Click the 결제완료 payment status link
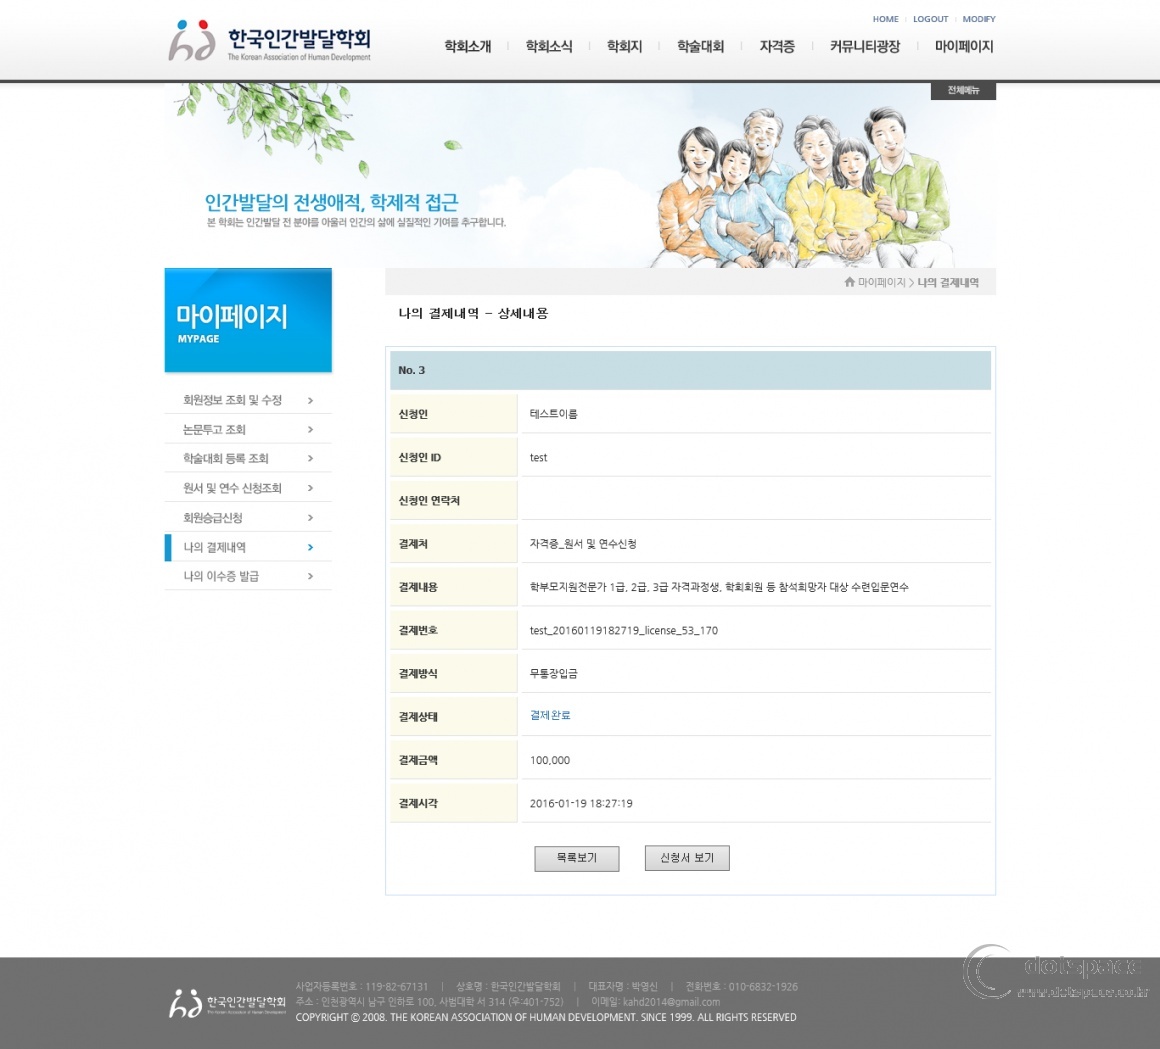This screenshot has width=1160, height=1049. click(549, 716)
